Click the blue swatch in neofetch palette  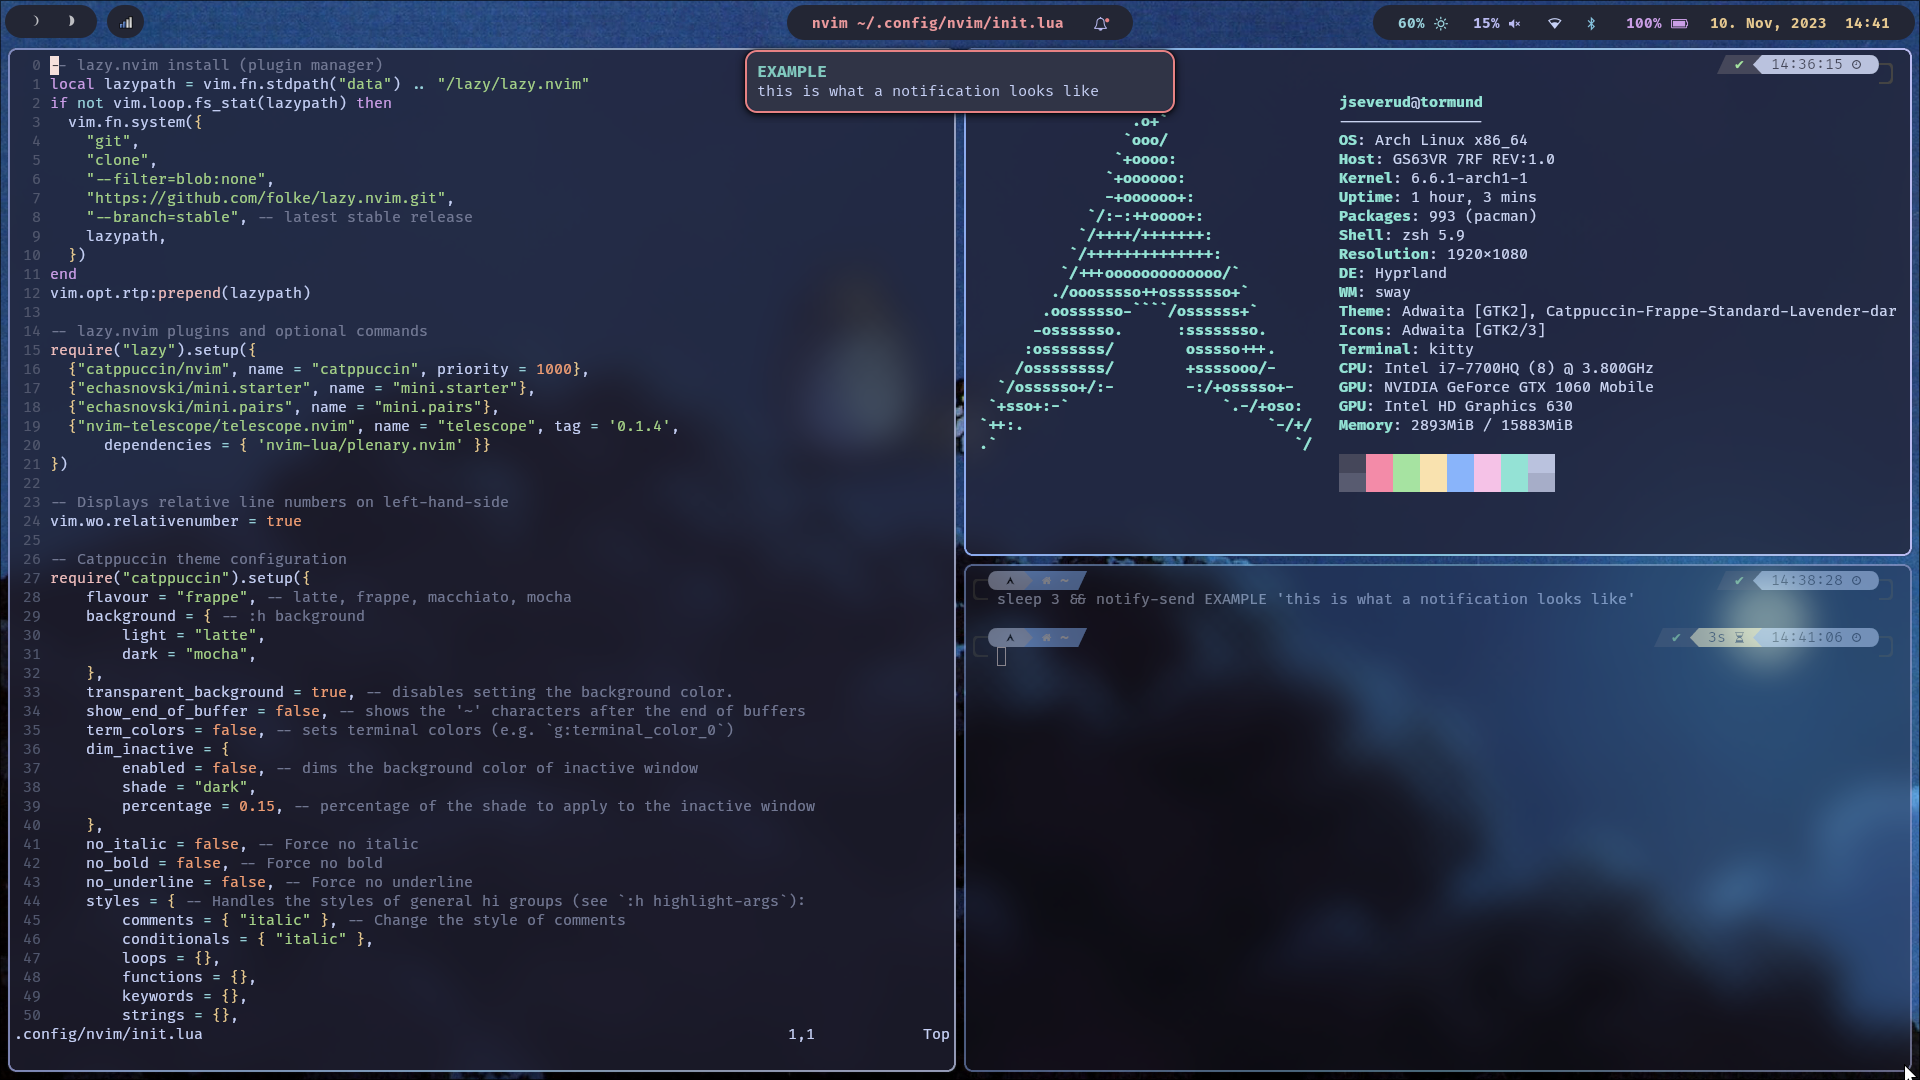(x=1460, y=473)
